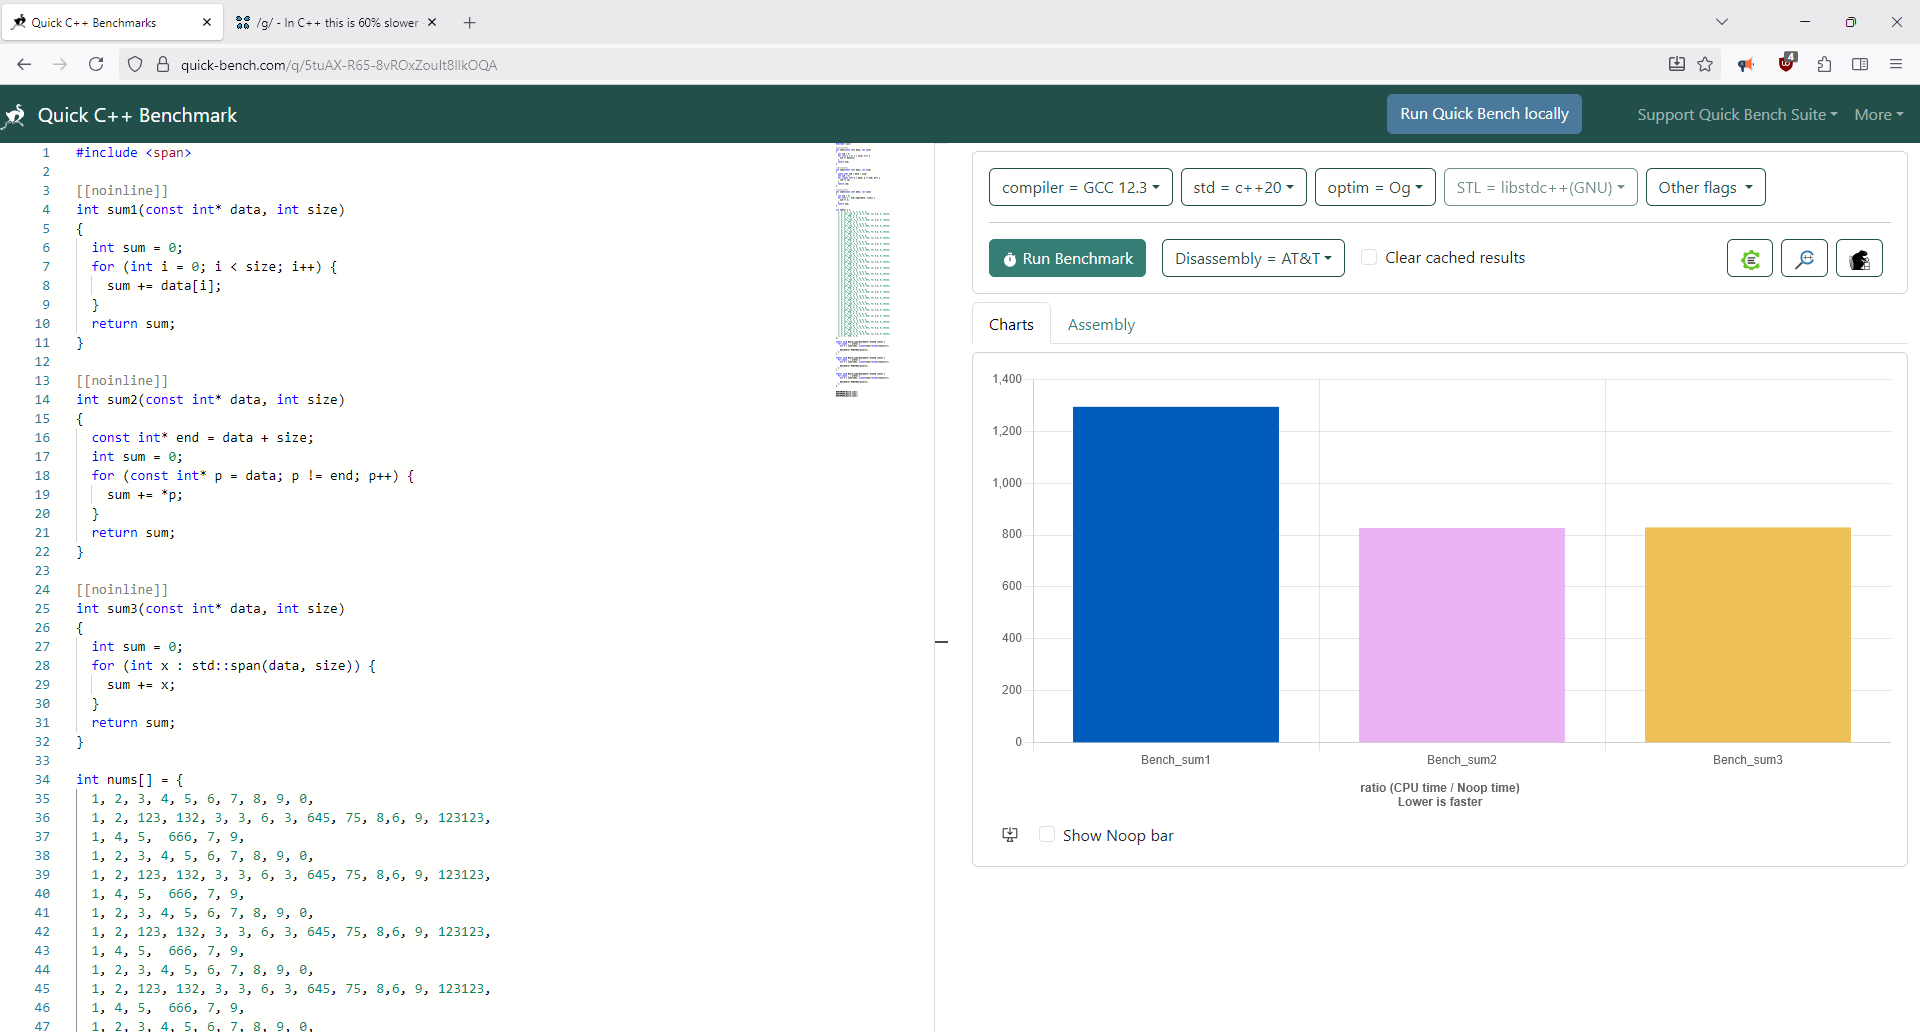The width and height of the screenshot is (1920, 1032).
Task: Open the uBlock Origin extension icon
Action: (x=1786, y=64)
